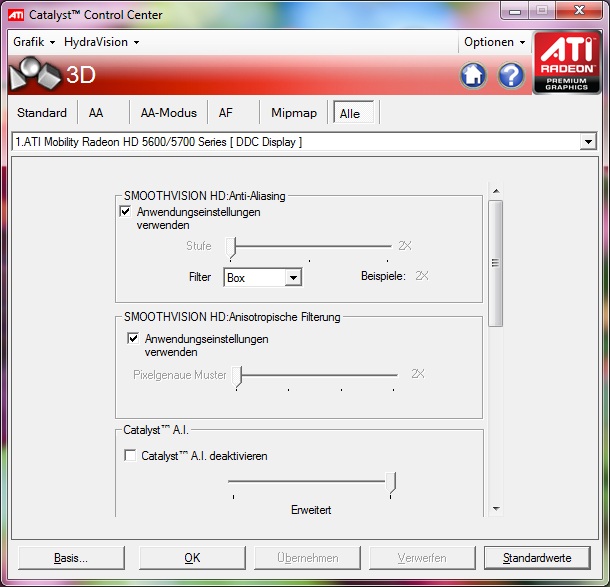Click the Pixelgenaue Muster slider handle
Image resolution: width=610 pixels, height=587 pixels.
(x=237, y=376)
